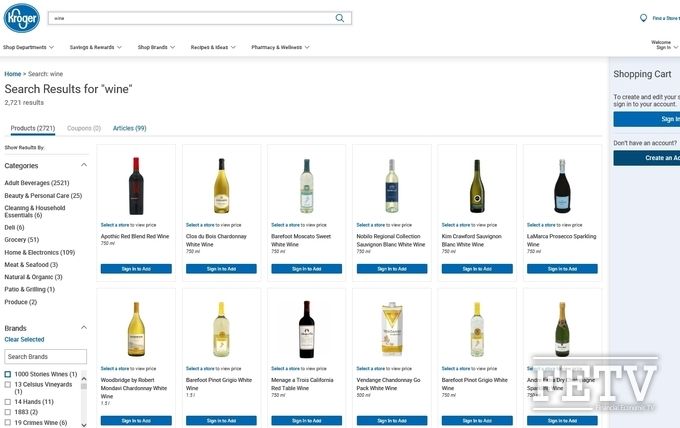Filter by Grocery (51) category
680x428 pixels.
(22, 239)
